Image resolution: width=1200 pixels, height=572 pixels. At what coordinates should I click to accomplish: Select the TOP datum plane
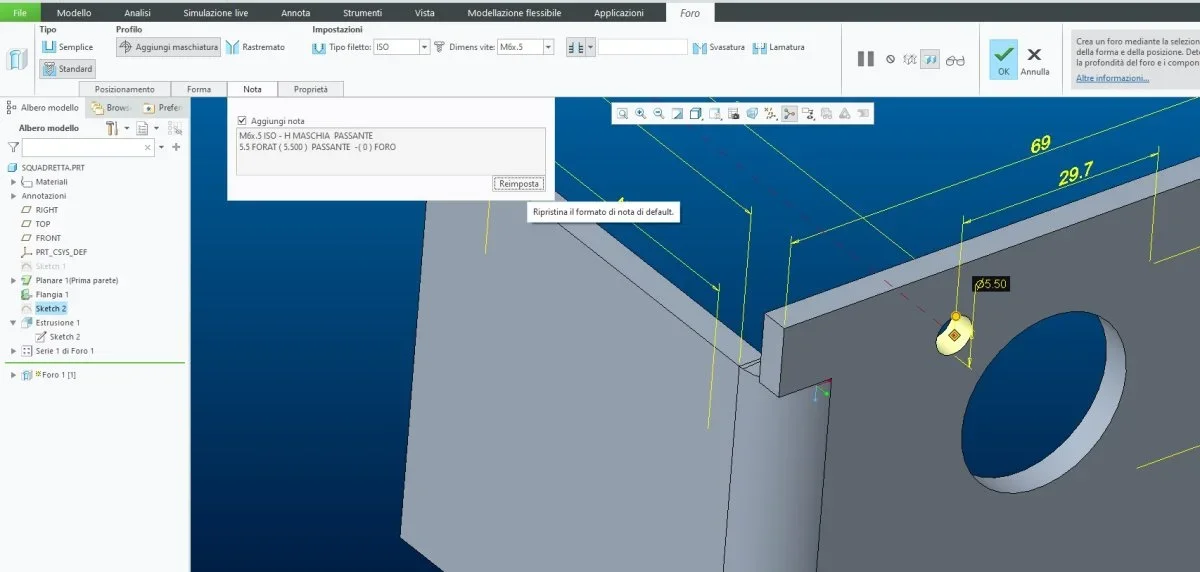[43, 224]
